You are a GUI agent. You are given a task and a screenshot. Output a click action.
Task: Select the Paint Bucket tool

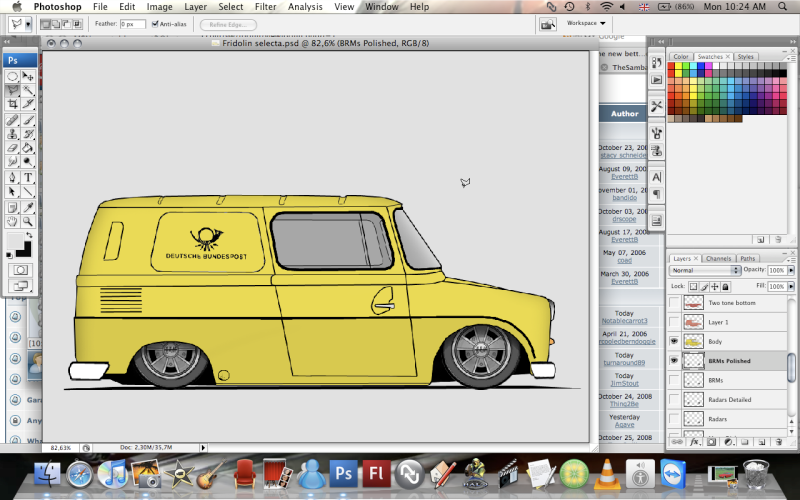(28, 148)
